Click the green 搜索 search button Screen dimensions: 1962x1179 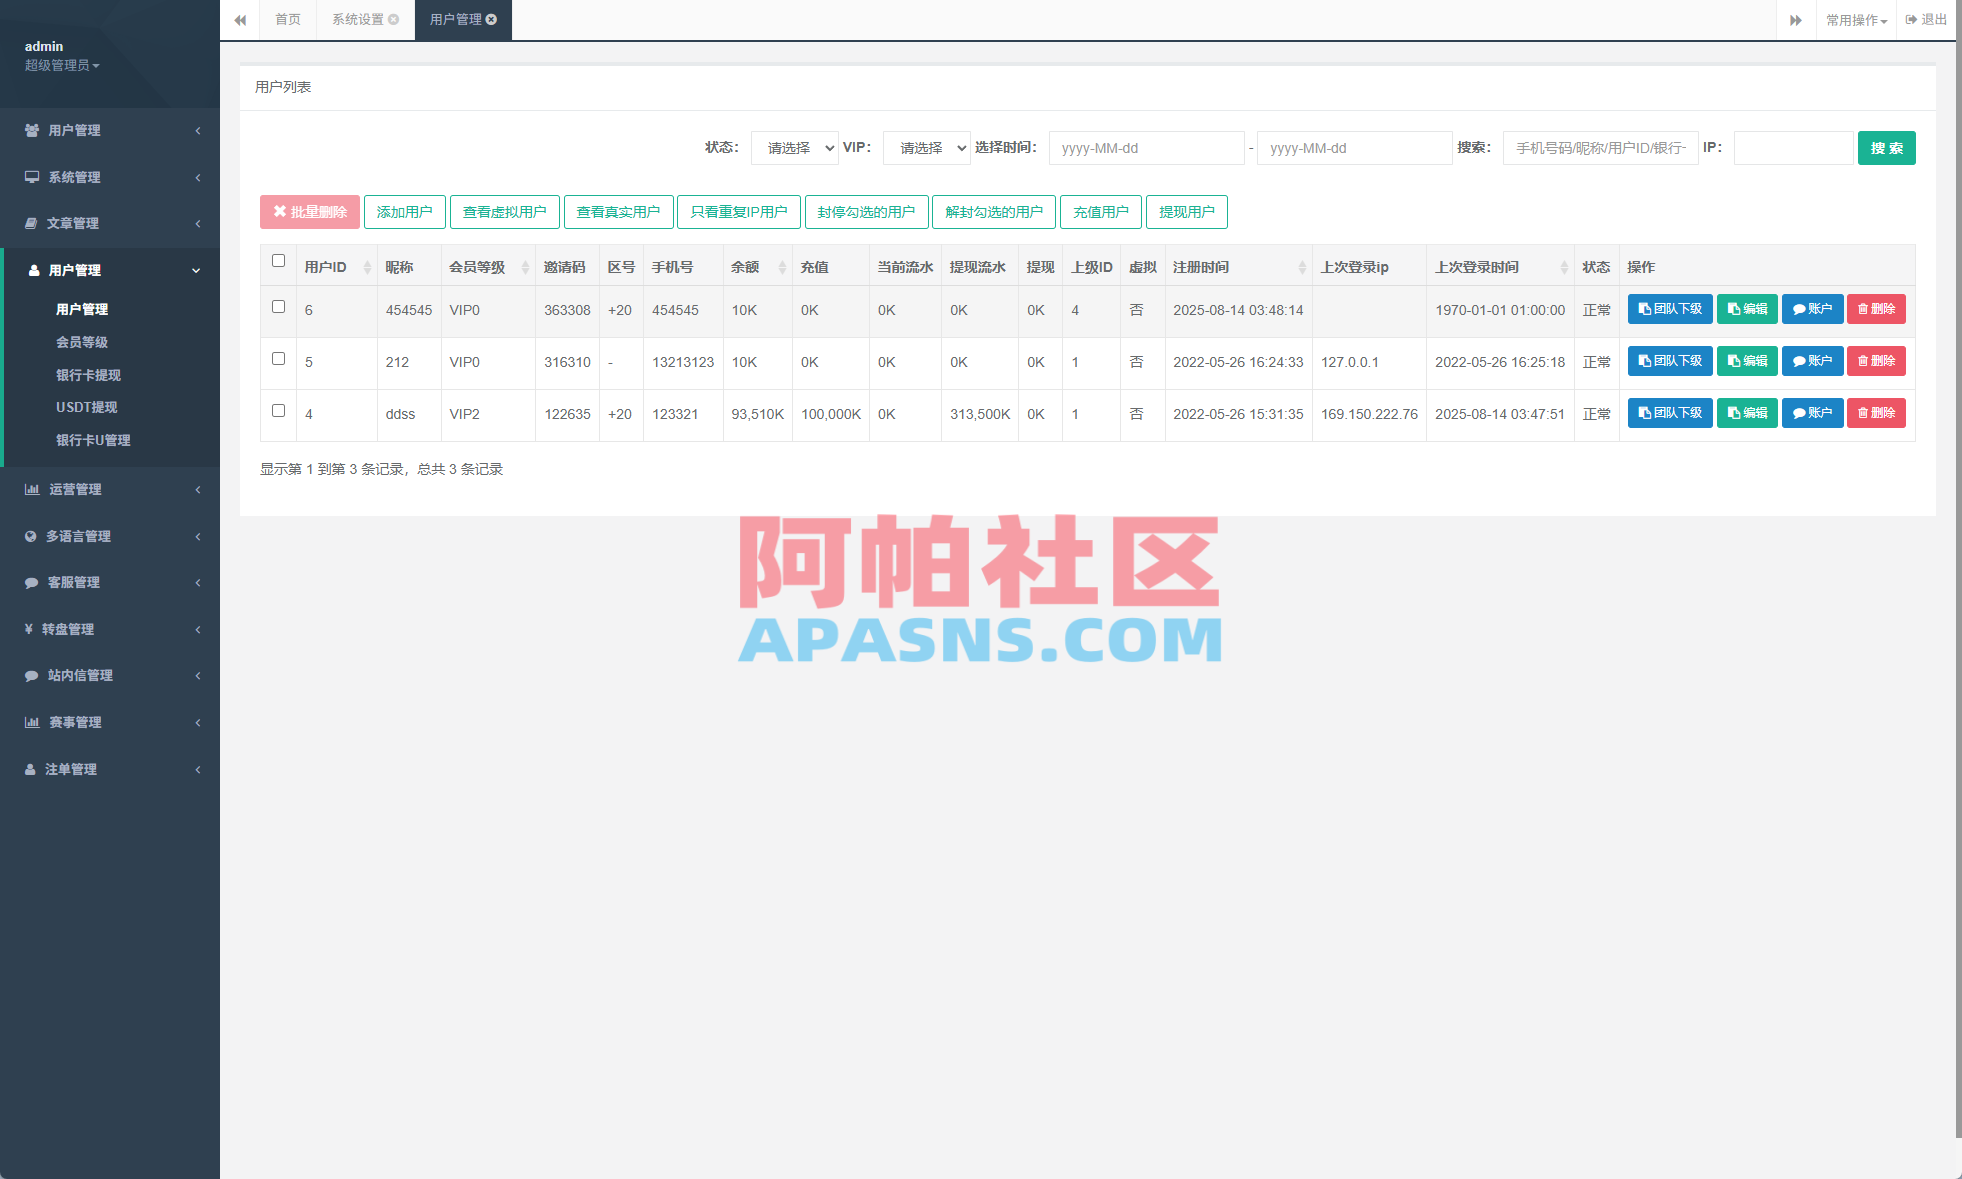1886,147
